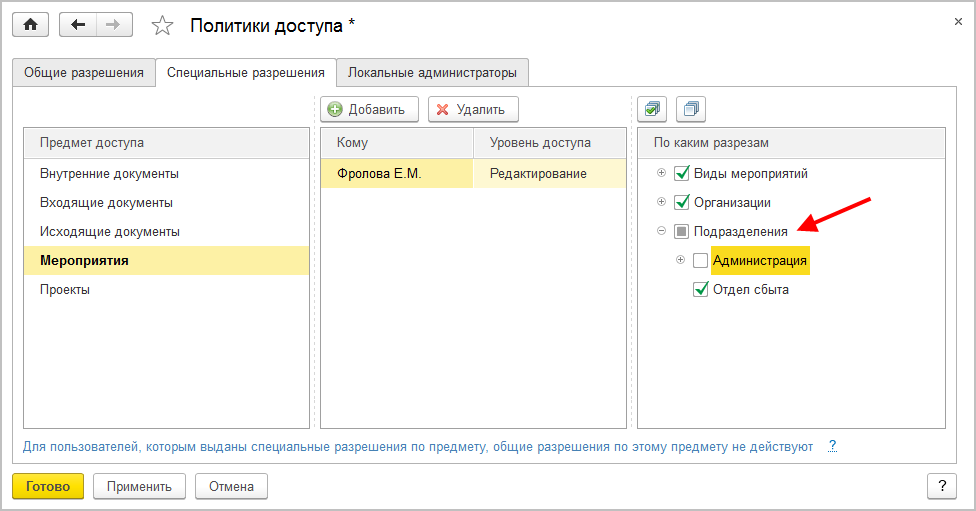Screen dimensions: 976x511
Task: Expand the Виды мероприятий node
Action: point(661,174)
